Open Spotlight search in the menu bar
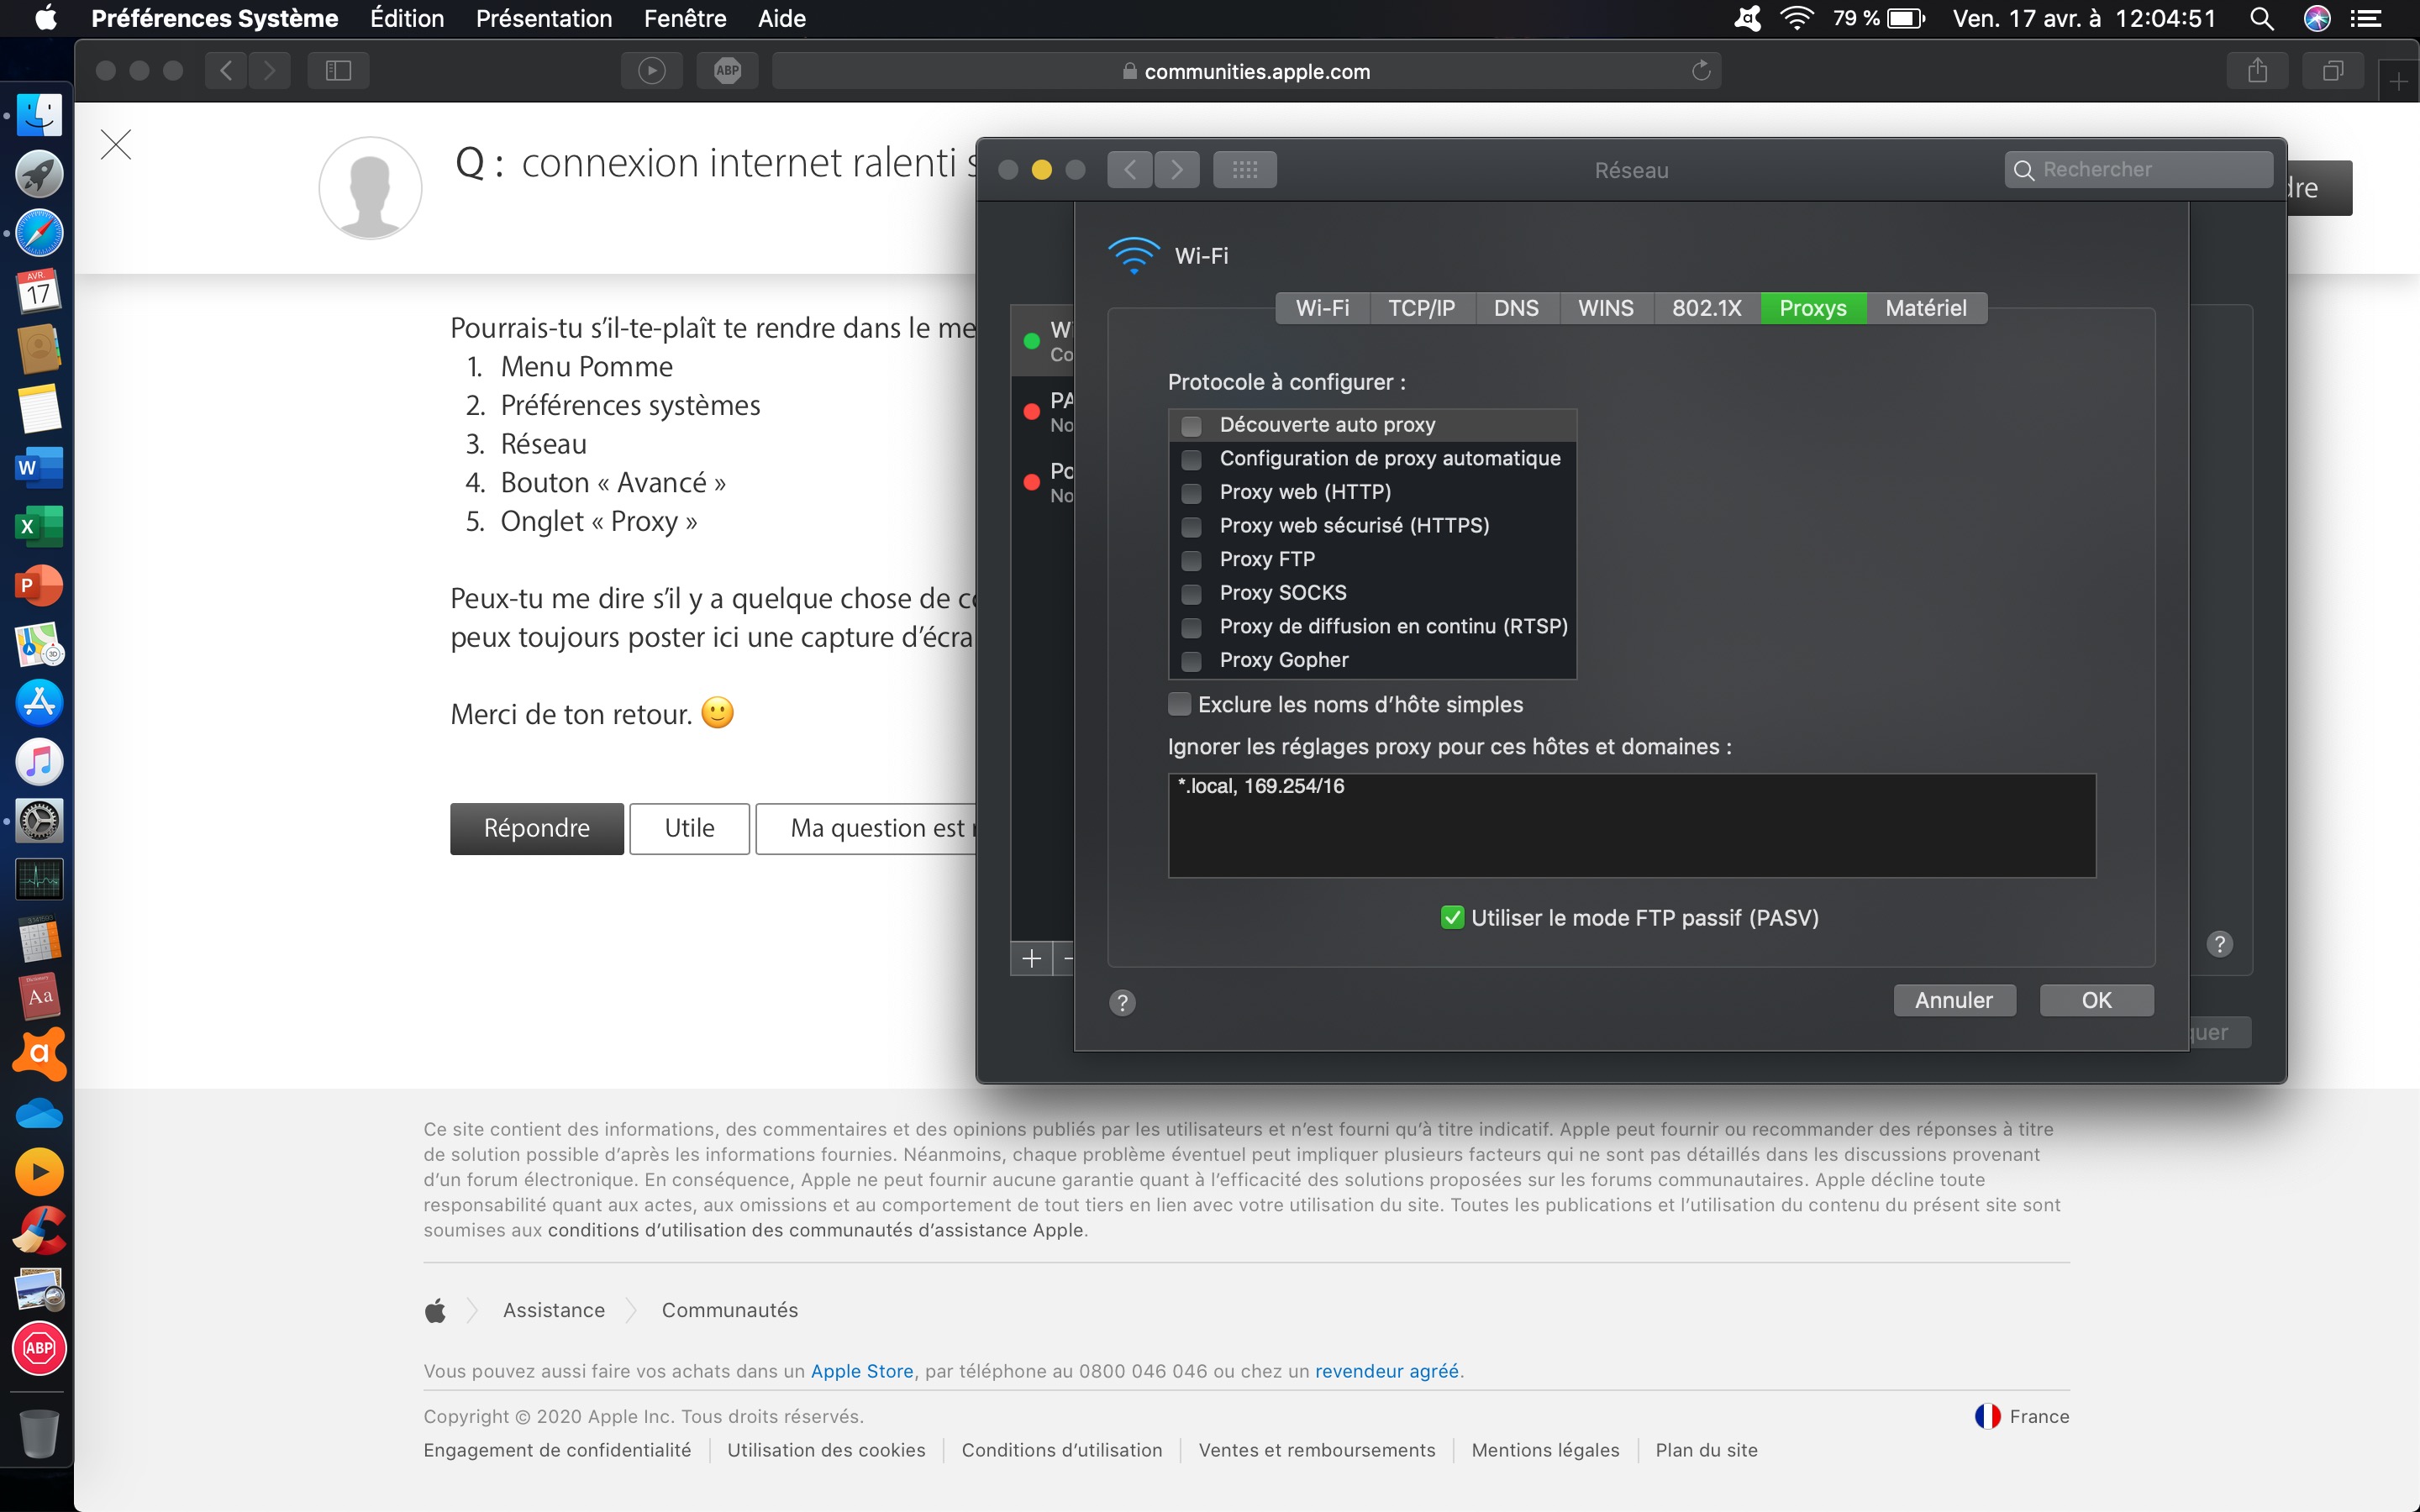 (x=2261, y=19)
